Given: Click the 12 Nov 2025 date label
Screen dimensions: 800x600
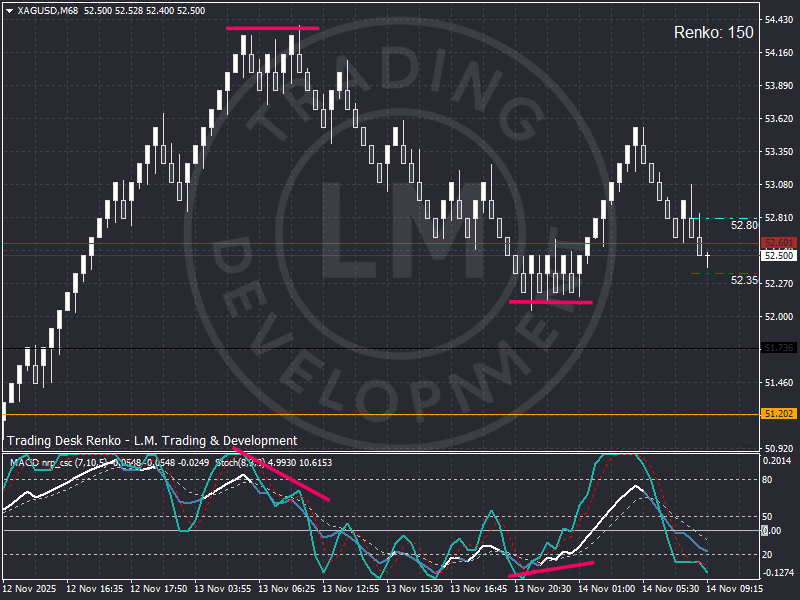Looking at the screenshot, I should point(32,590).
